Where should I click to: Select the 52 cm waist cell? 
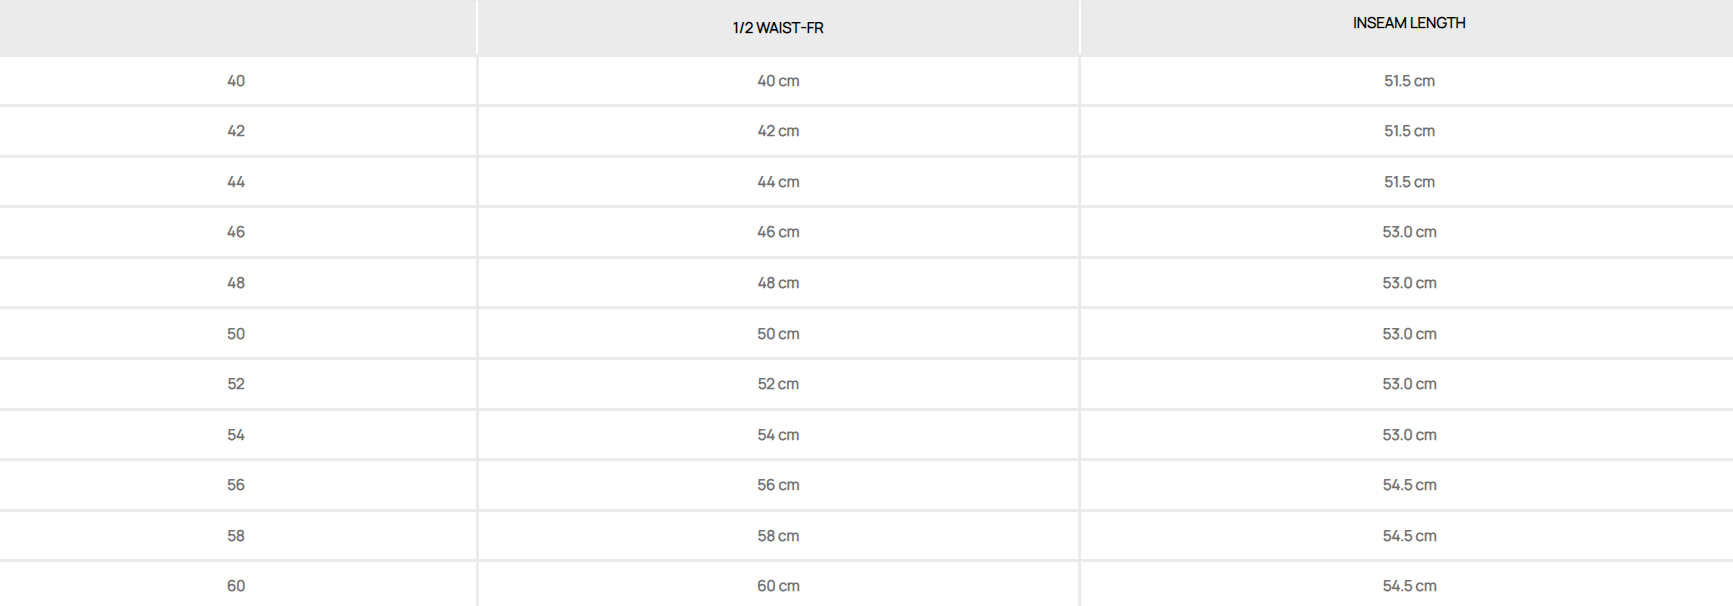(778, 384)
